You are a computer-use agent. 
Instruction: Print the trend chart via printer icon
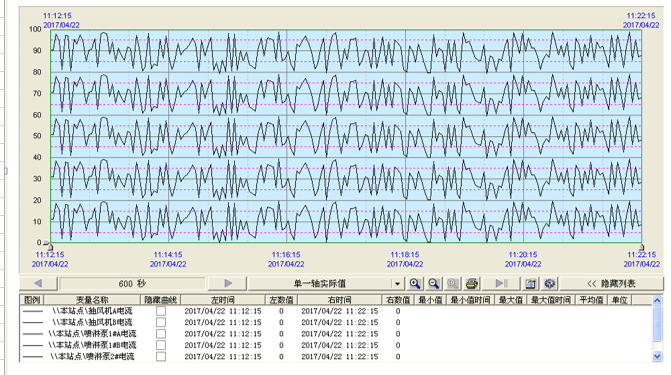472,283
